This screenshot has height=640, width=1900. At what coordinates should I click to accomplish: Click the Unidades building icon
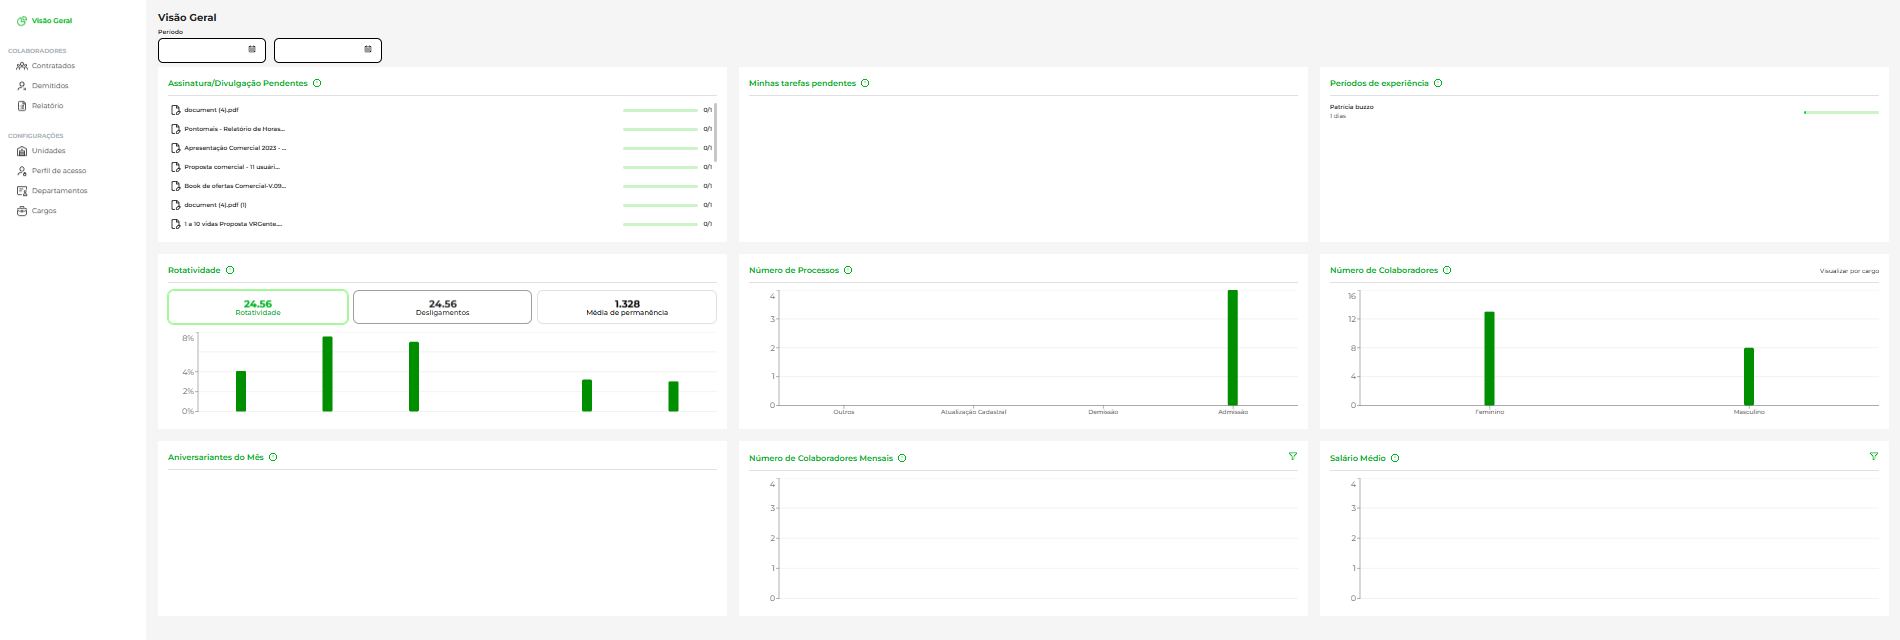22,151
